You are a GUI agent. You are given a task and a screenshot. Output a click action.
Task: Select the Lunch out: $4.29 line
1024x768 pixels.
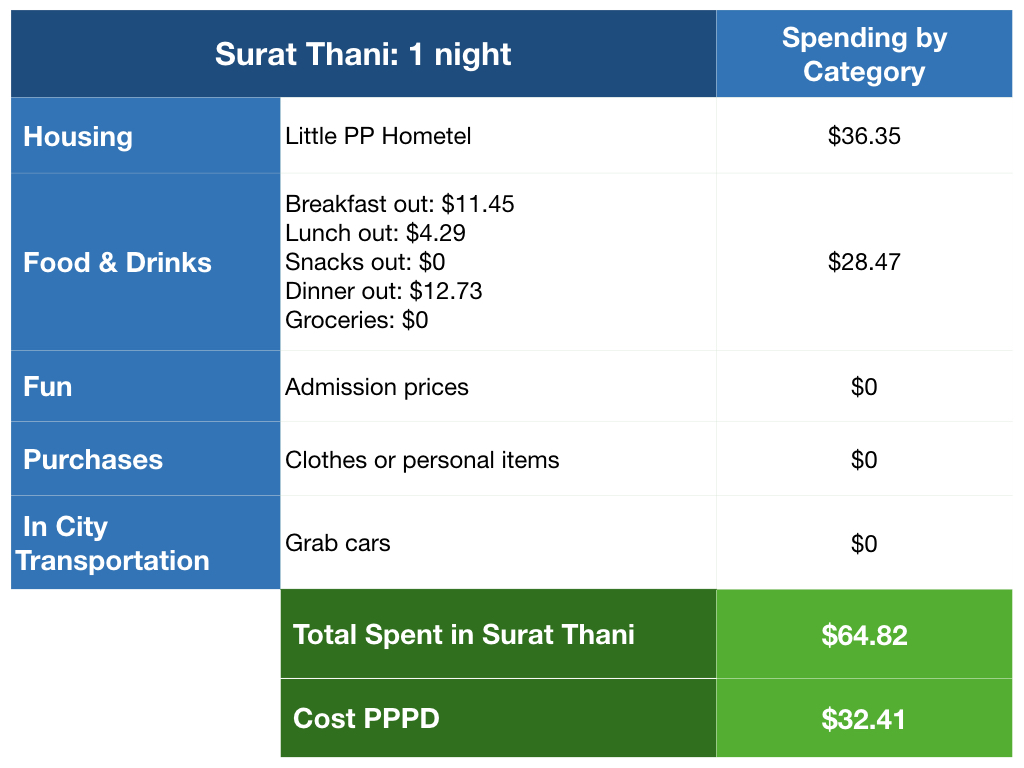(375, 233)
